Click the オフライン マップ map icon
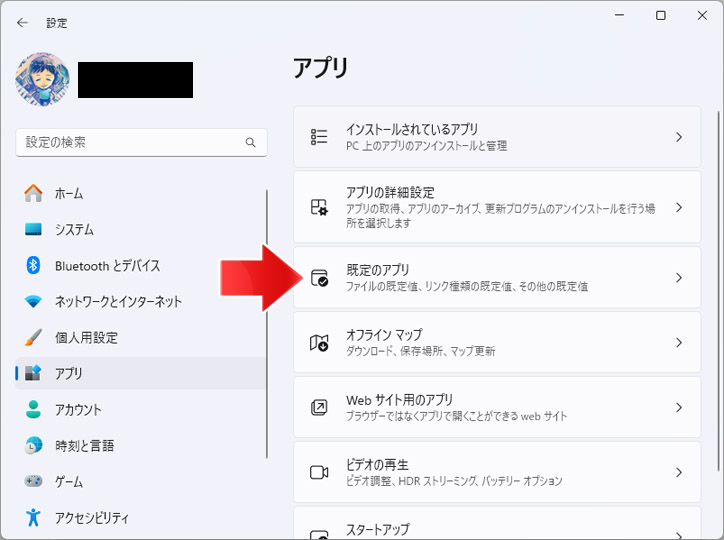Viewport: 724px width, 540px height. tap(319, 342)
